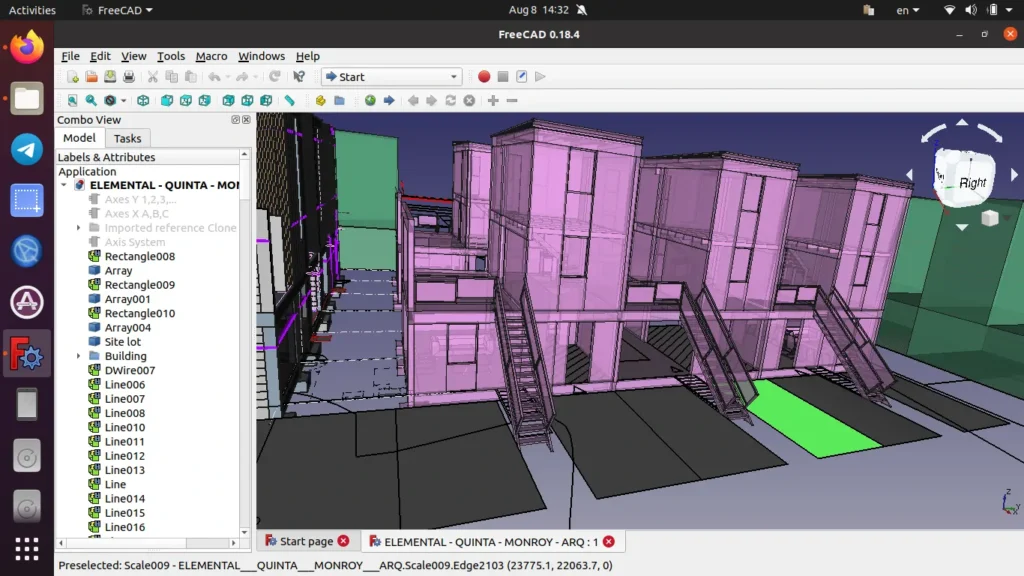Viewport: 1024px width, 576px height.
Task: Click the Cut scissors icon
Action: tap(153, 77)
